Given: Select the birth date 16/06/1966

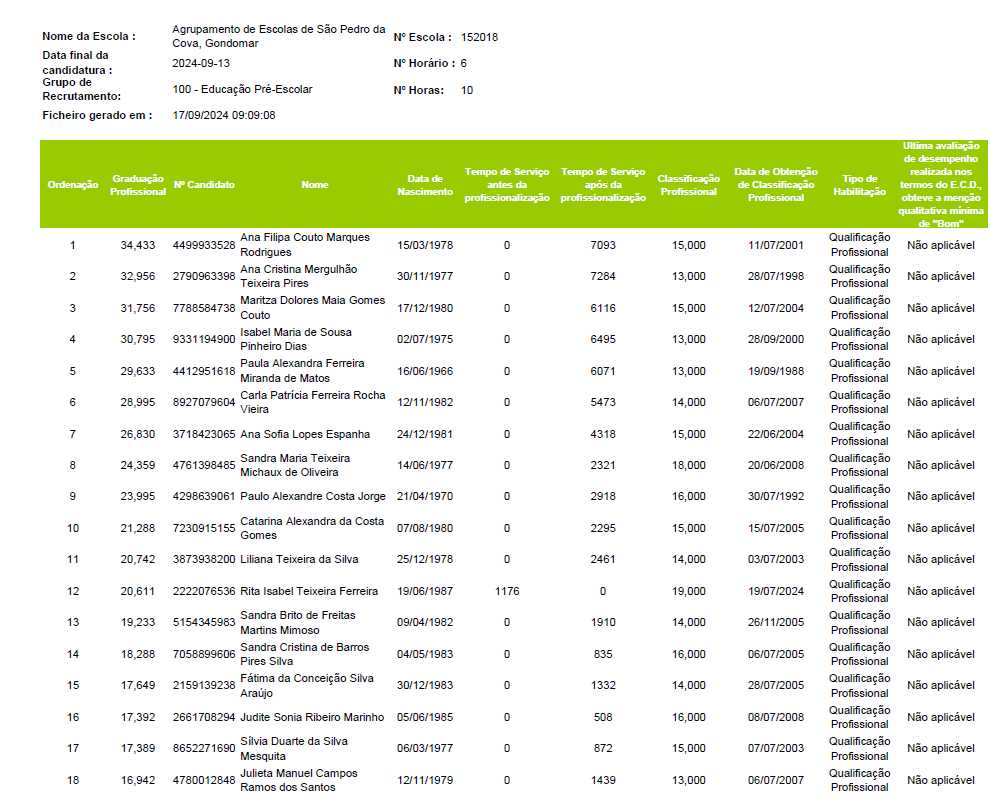Looking at the screenshot, I should (x=425, y=371).
